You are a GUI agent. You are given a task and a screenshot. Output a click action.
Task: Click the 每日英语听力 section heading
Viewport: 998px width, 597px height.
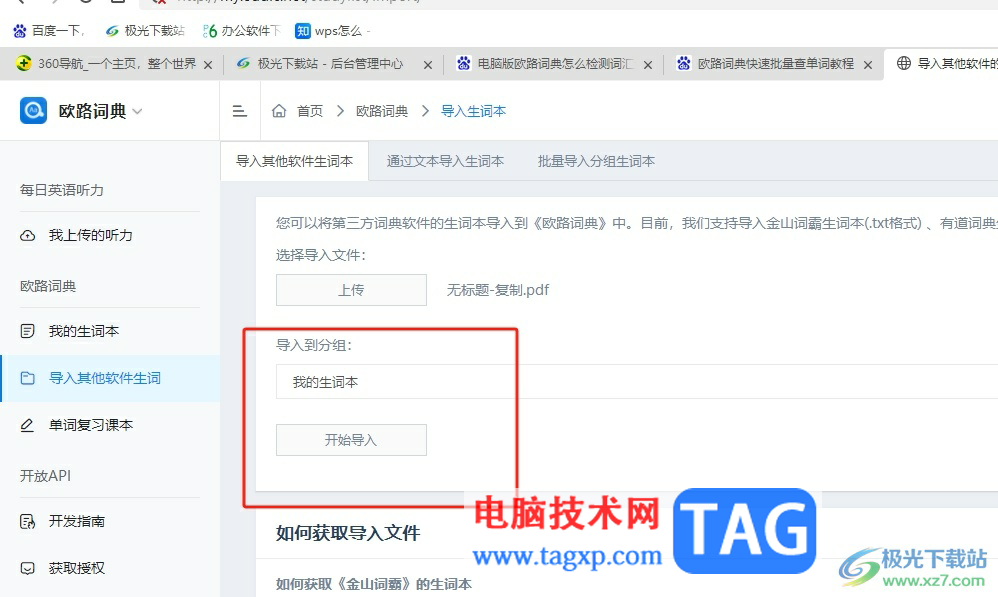61,190
